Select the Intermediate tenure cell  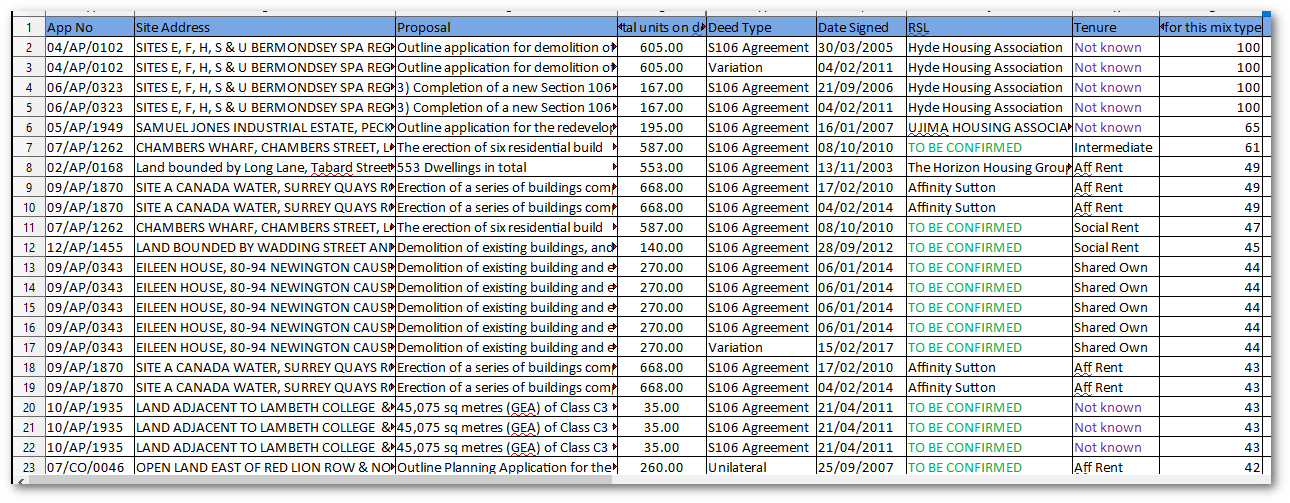[x=1115, y=148]
